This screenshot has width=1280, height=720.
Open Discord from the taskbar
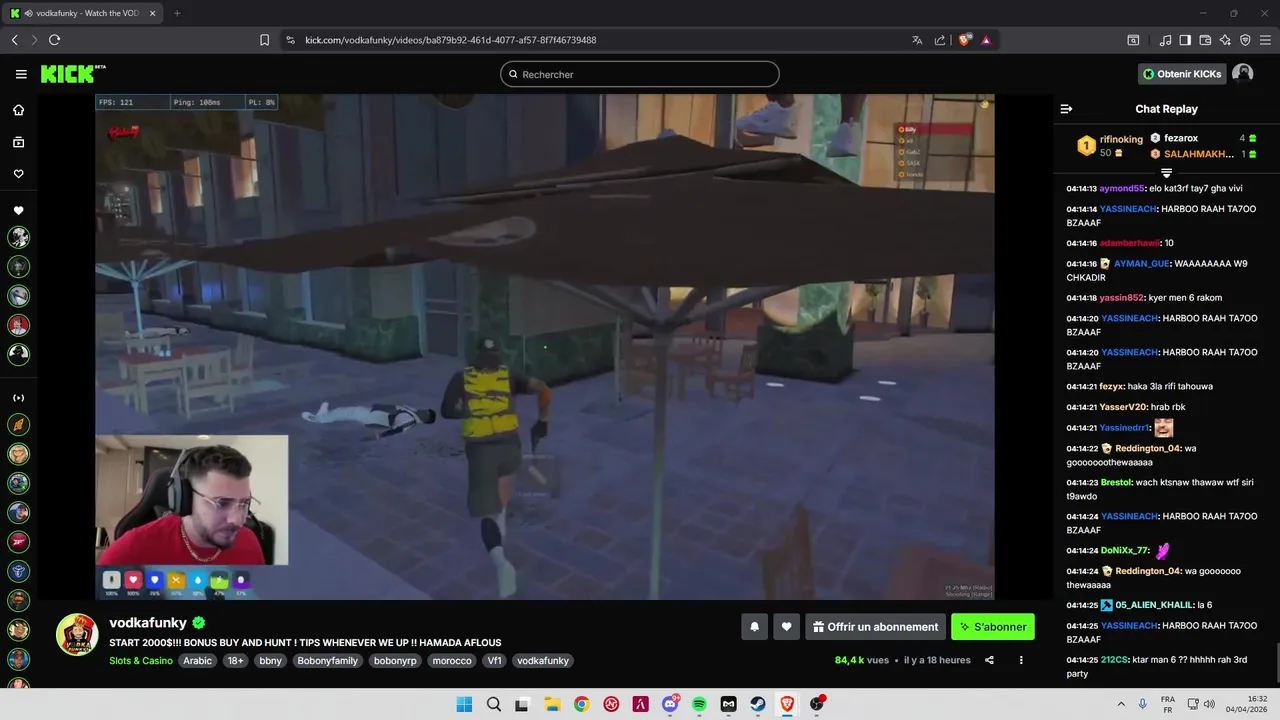pos(670,704)
